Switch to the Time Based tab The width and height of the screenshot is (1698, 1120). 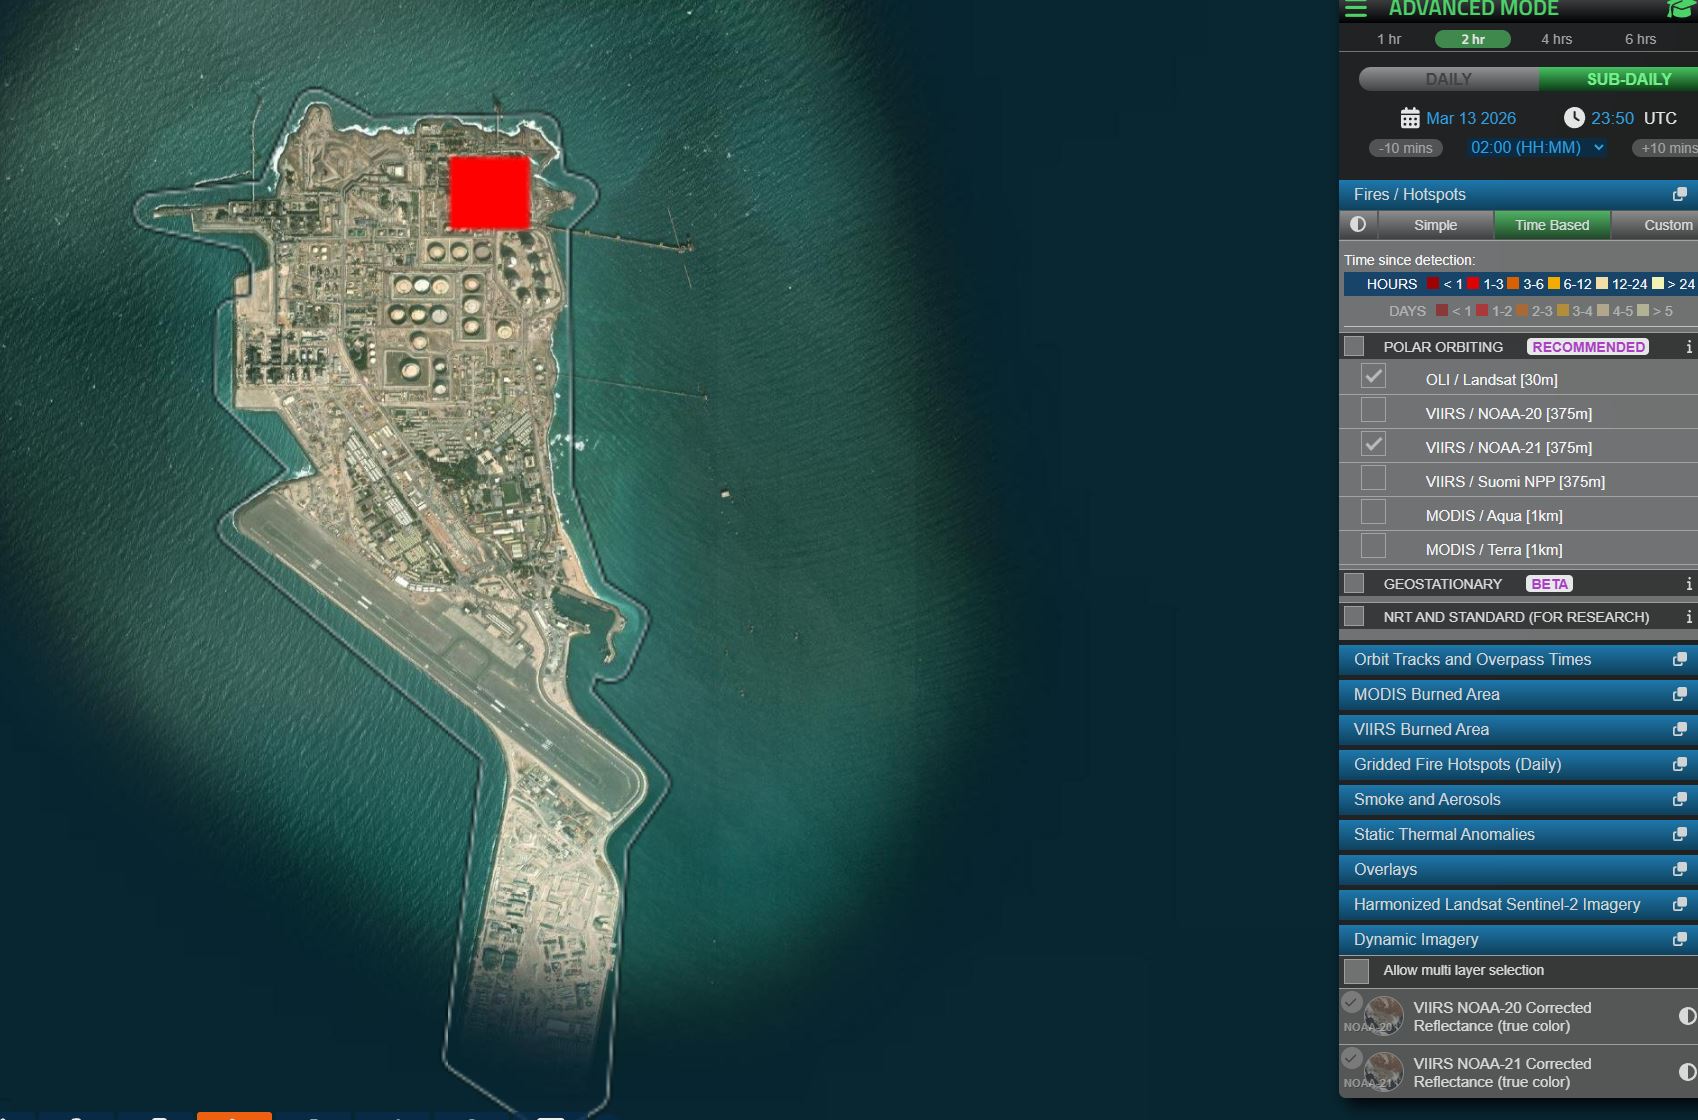point(1552,225)
